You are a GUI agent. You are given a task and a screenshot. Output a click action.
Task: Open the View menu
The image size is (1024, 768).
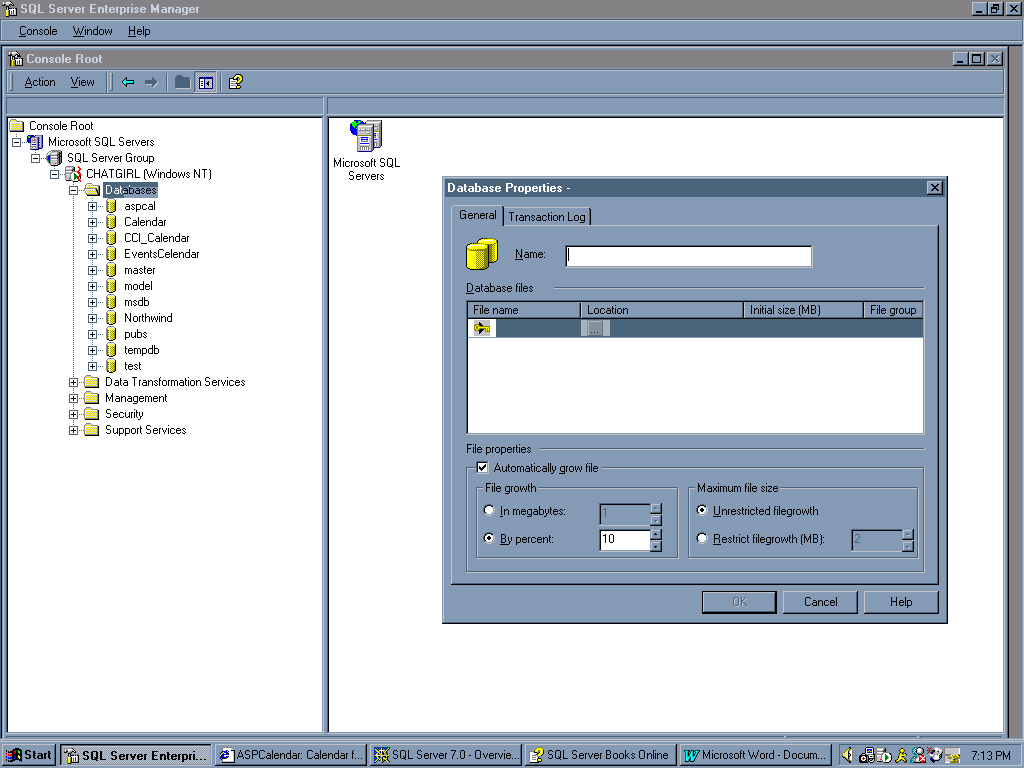tap(82, 82)
